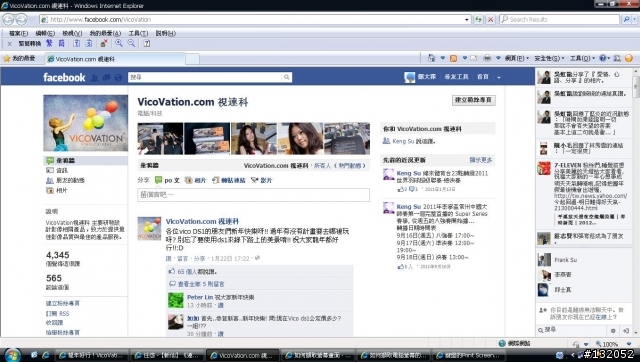
Task: Stop loading with the red X icon
Action: click(490, 19)
